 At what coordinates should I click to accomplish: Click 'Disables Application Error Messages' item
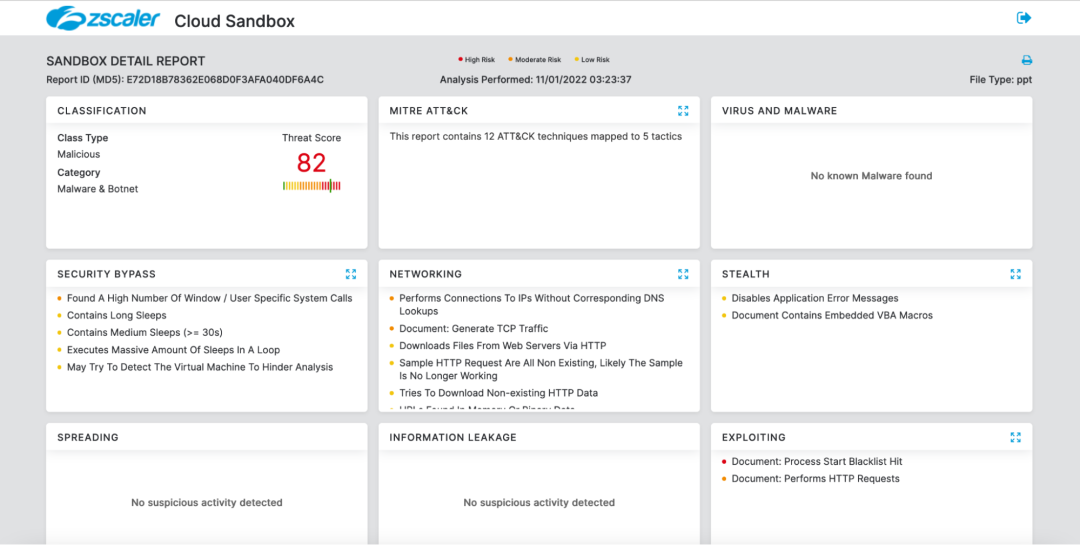pos(814,298)
